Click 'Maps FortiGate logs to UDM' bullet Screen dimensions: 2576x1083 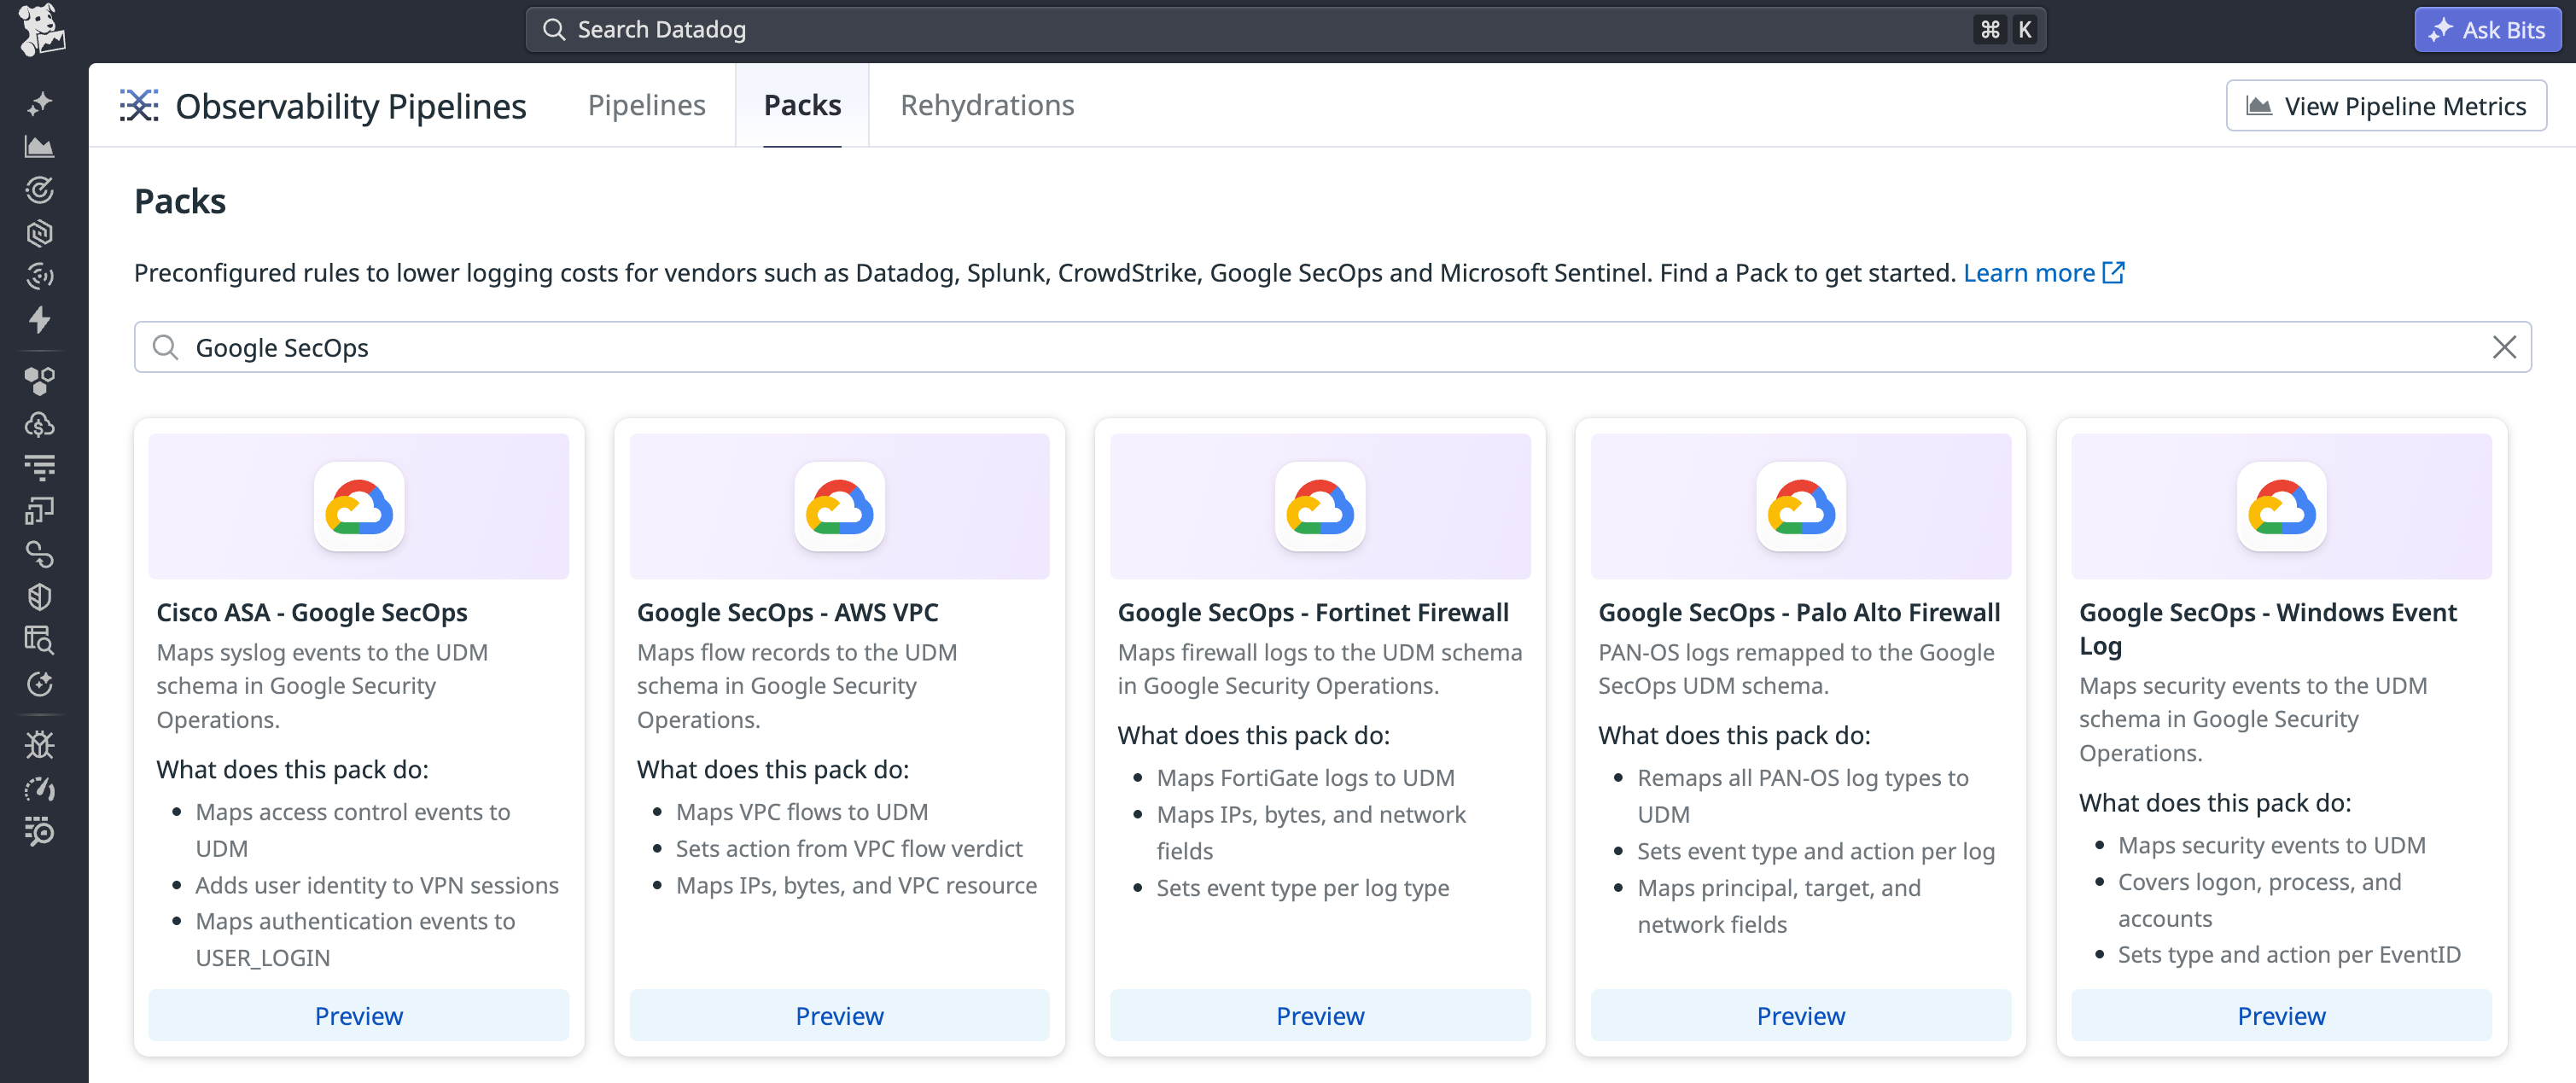pyautogui.click(x=1306, y=777)
